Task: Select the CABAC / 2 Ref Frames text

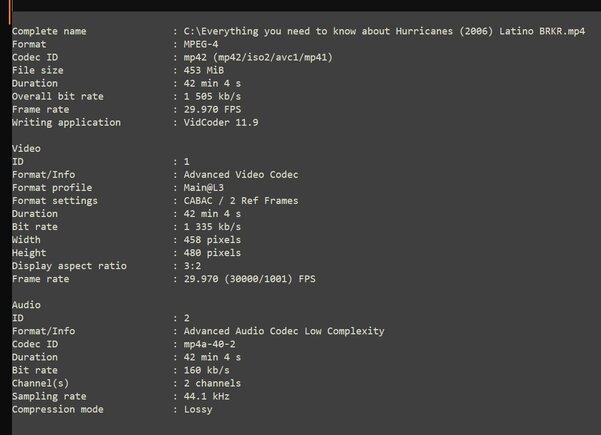Action: coord(241,201)
